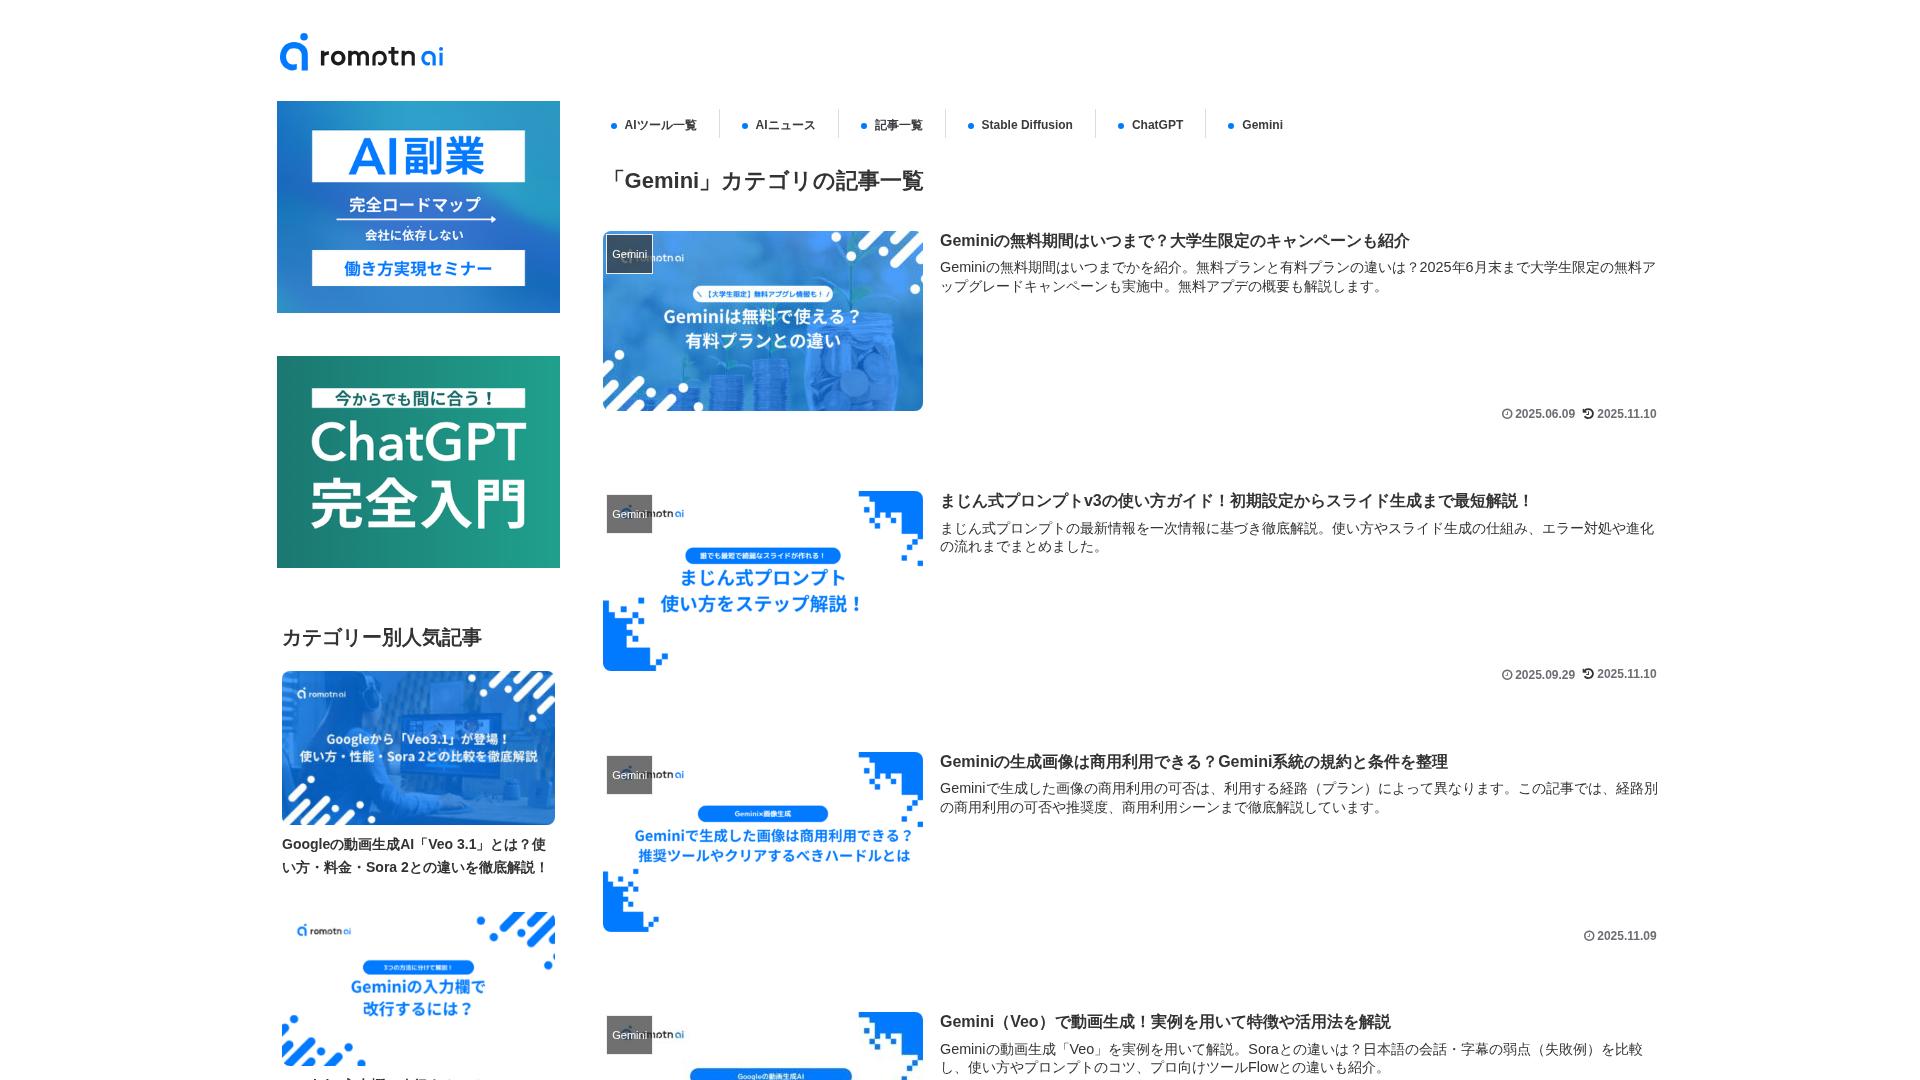
Task: Click the Veo 3.1 popular article thumbnail
Action: point(418,747)
